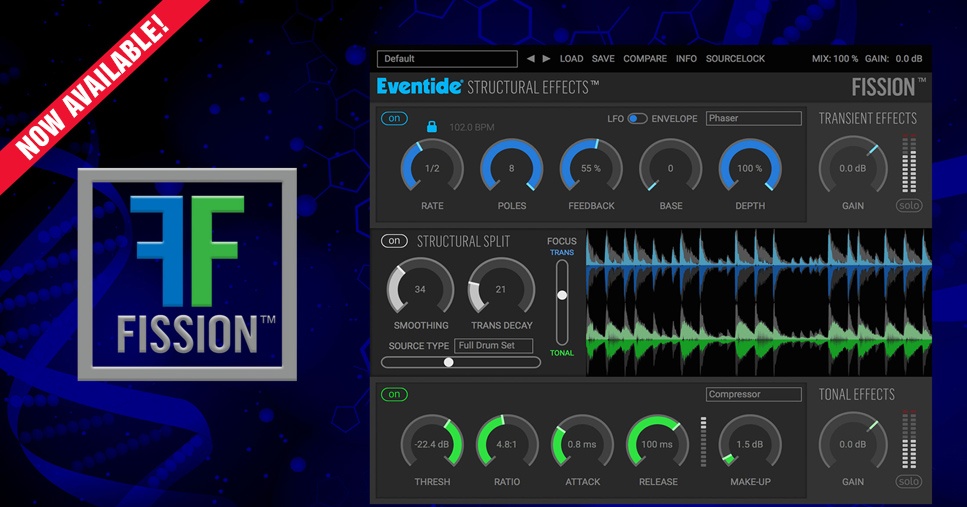
Task: Click the Smoothing knob in Structural Split
Action: [x=420, y=289]
